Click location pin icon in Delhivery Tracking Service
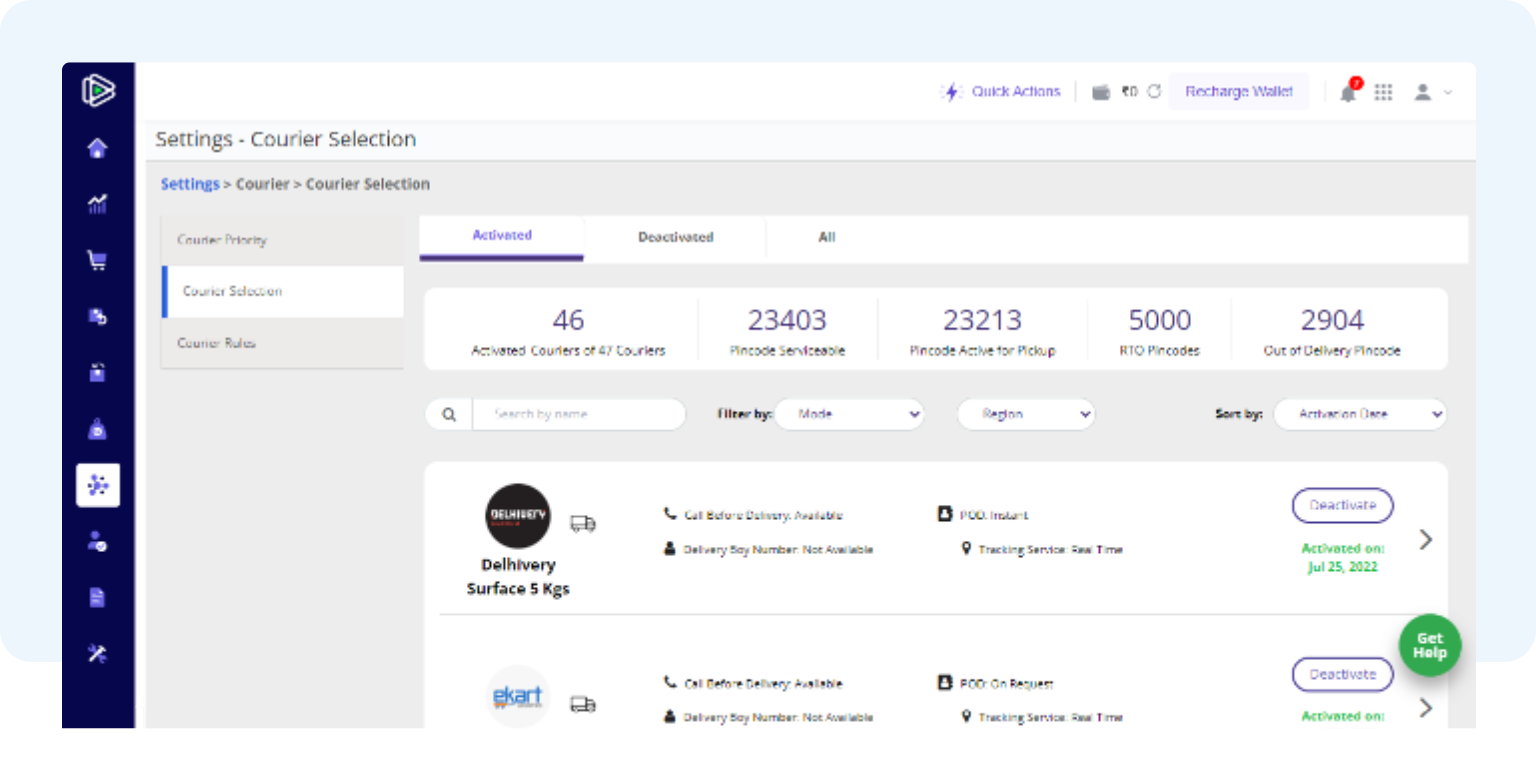Image resolution: width=1536 pixels, height=783 pixels. (x=967, y=548)
